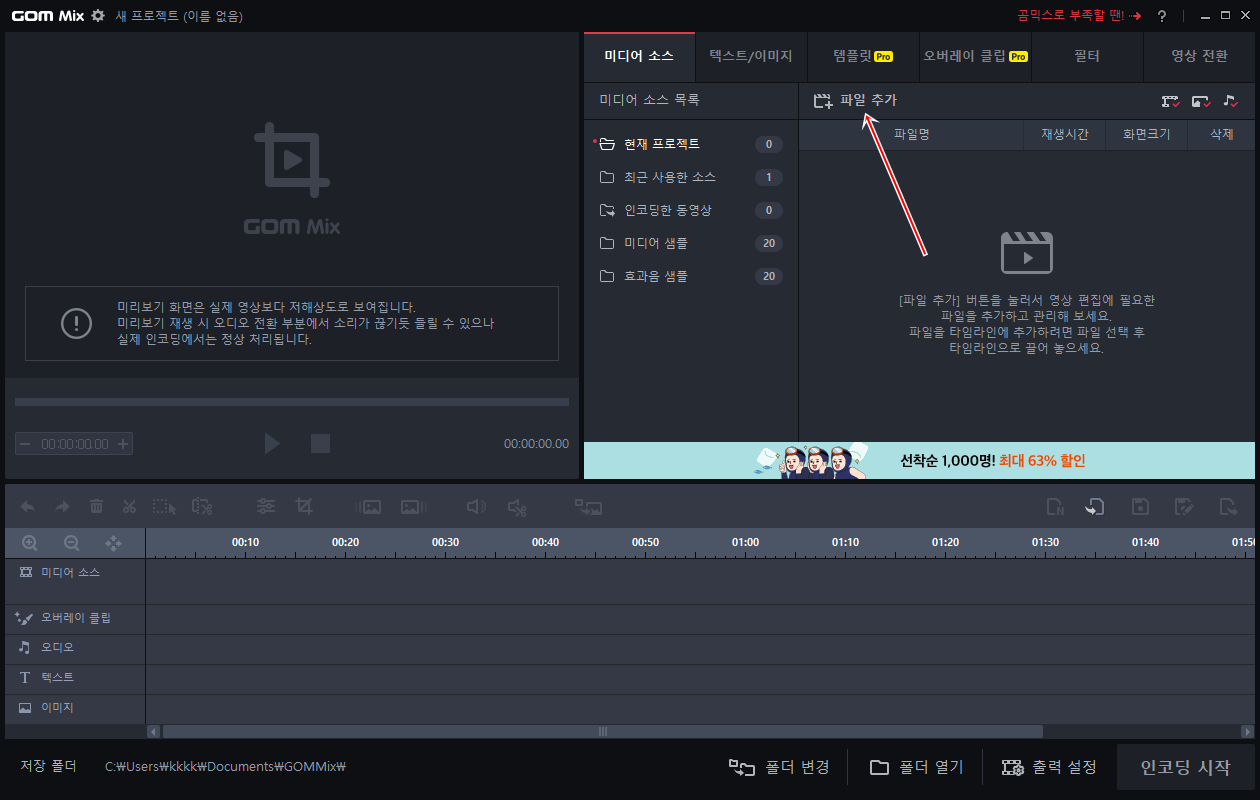Increase the timecode with plus button
The width and height of the screenshot is (1260, 800).
click(x=123, y=444)
